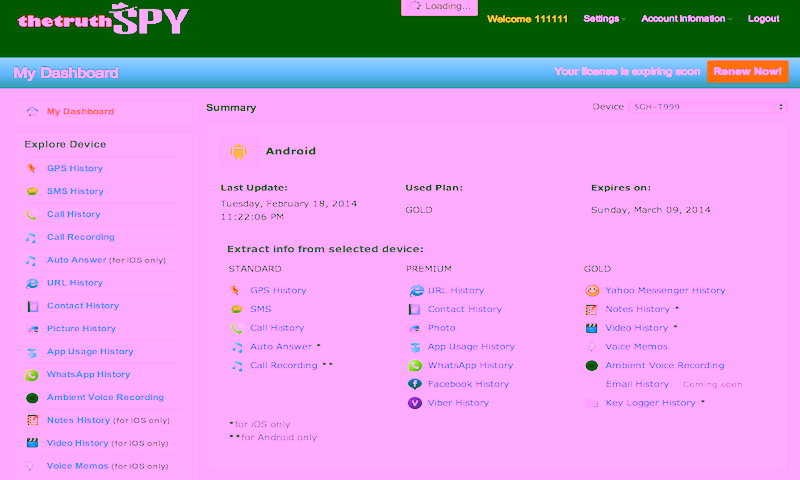Click the WhatsApp History icon in sidebar
The height and width of the screenshot is (480, 800).
32,375
